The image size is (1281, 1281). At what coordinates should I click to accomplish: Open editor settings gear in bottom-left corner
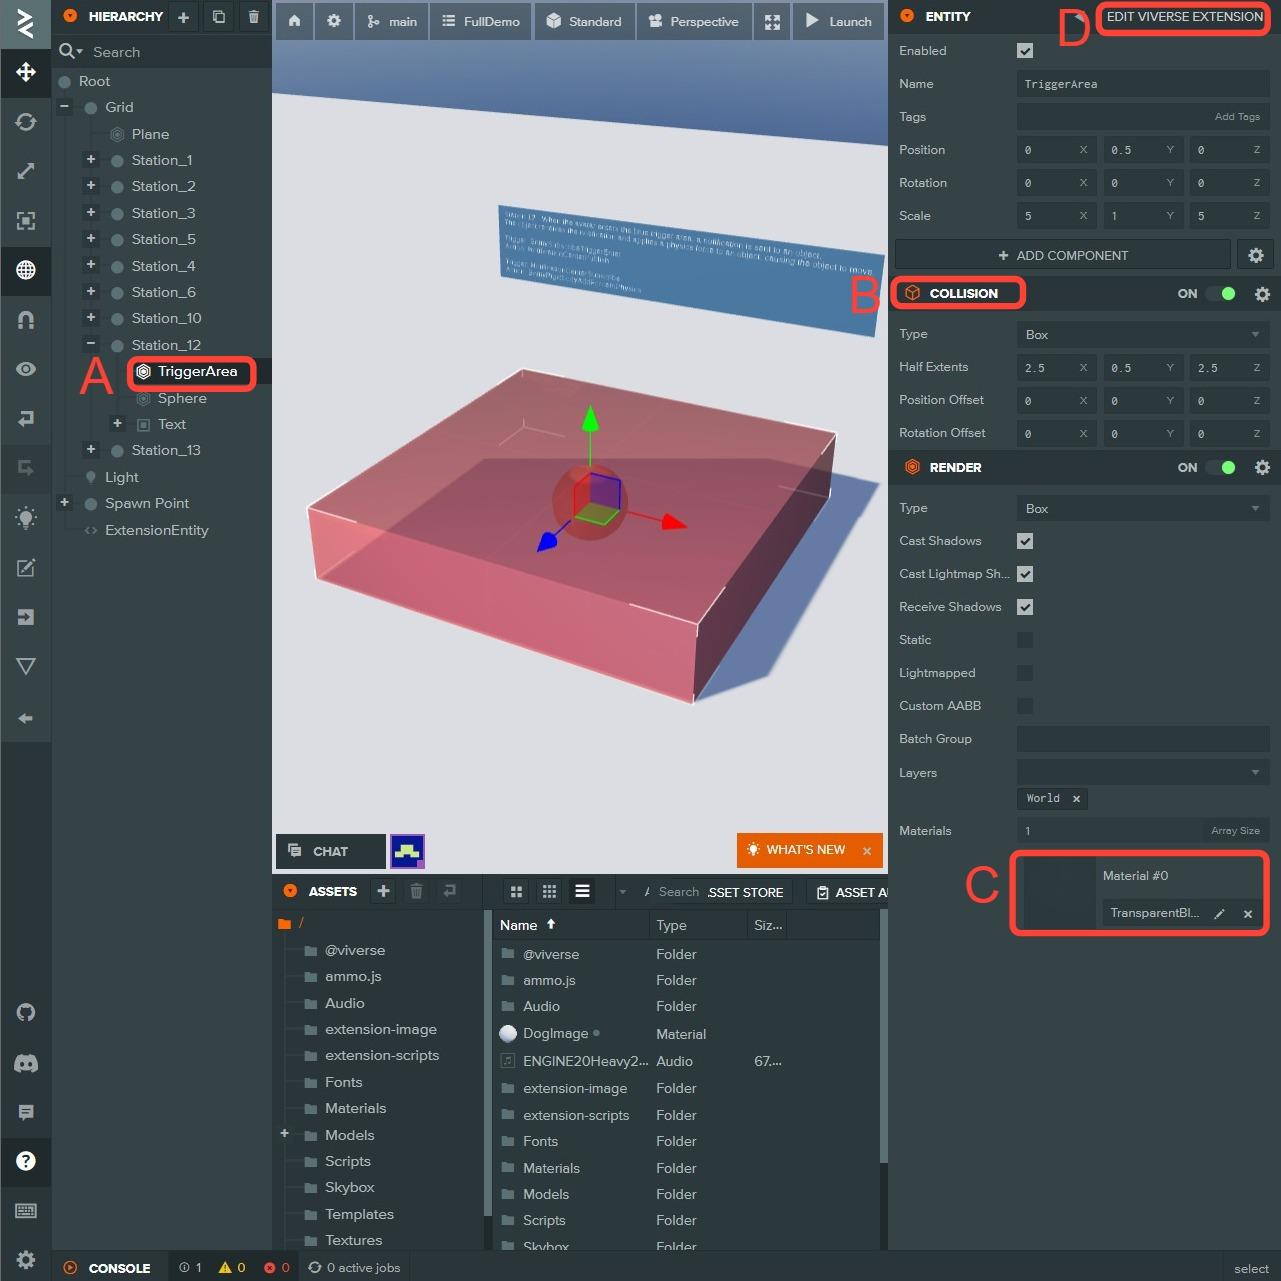click(26, 1259)
